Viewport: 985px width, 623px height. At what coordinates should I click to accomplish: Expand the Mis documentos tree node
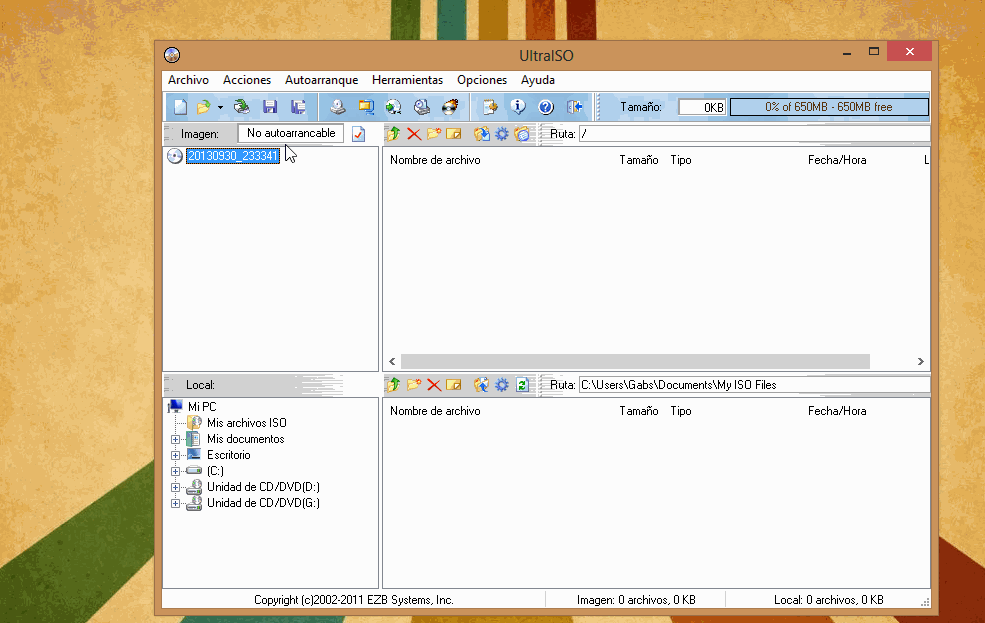[175, 440]
